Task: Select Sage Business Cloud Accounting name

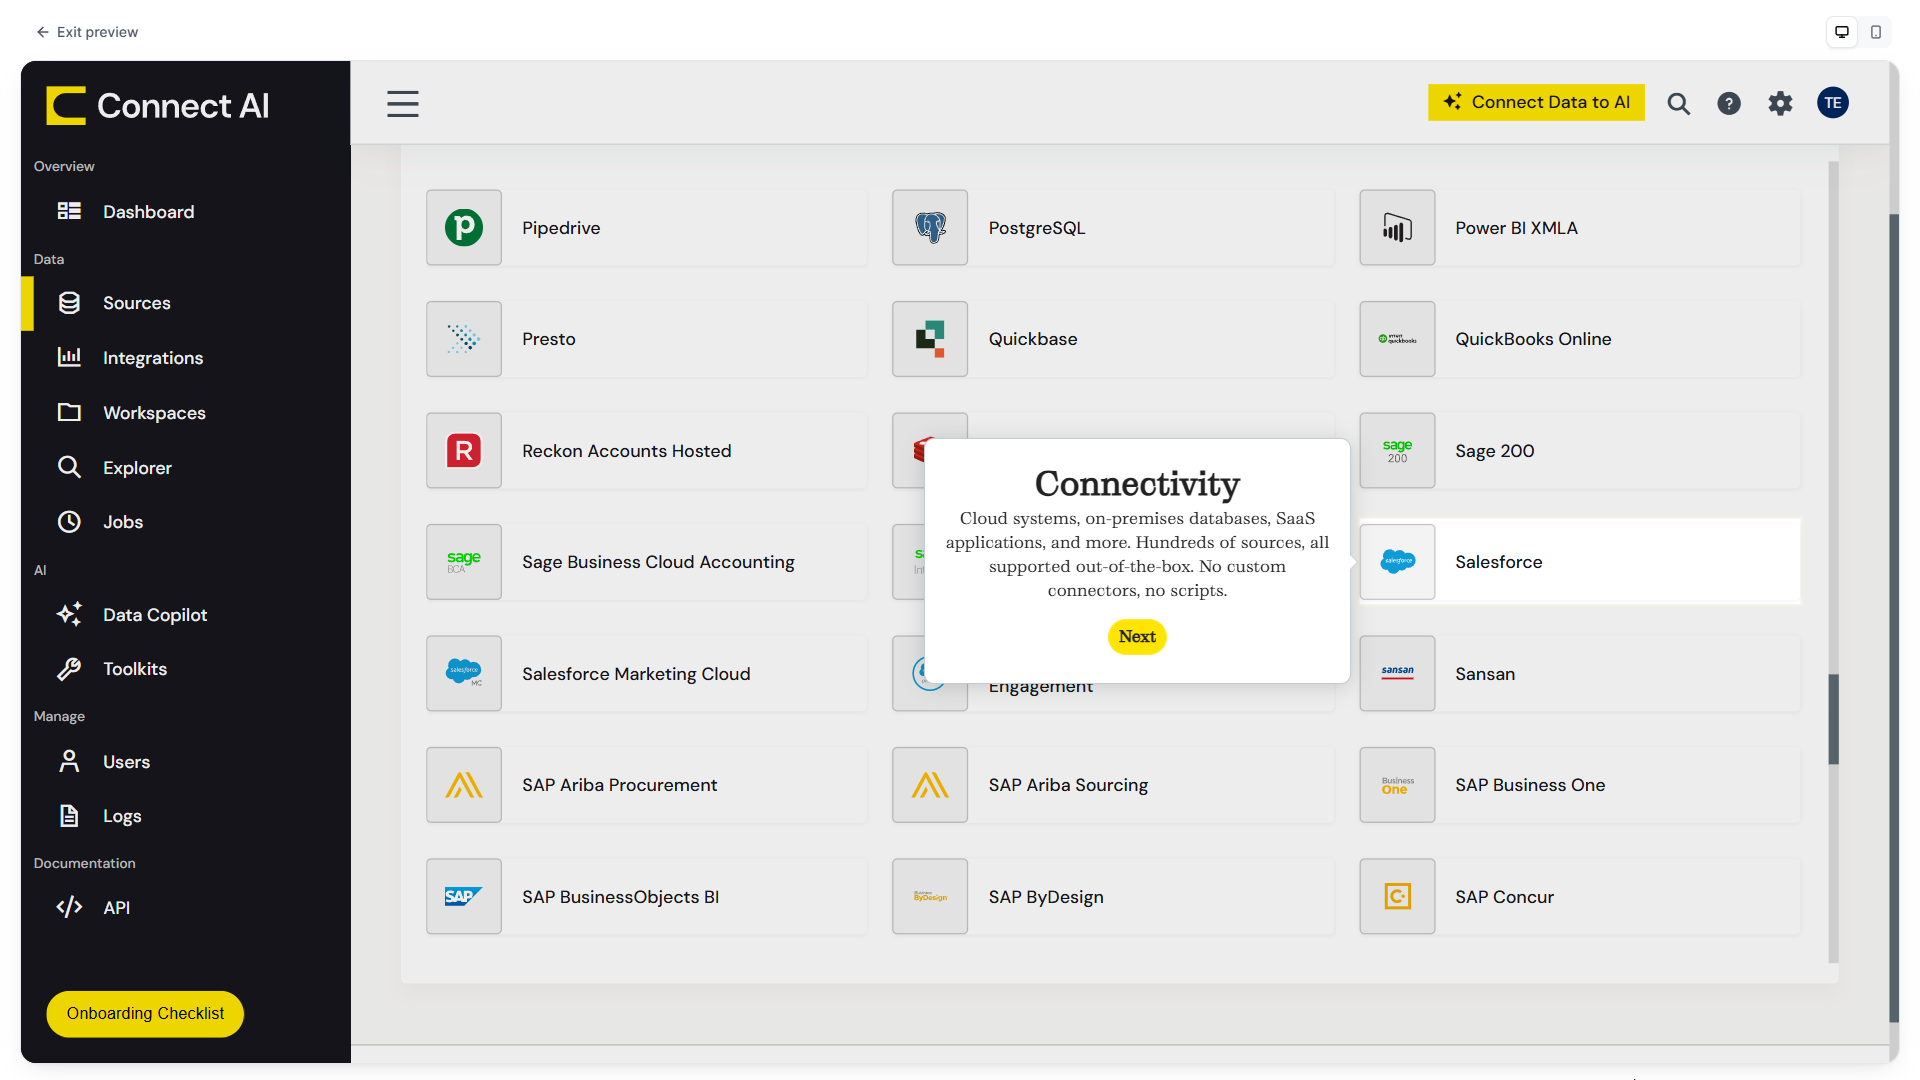Action: [658, 562]
